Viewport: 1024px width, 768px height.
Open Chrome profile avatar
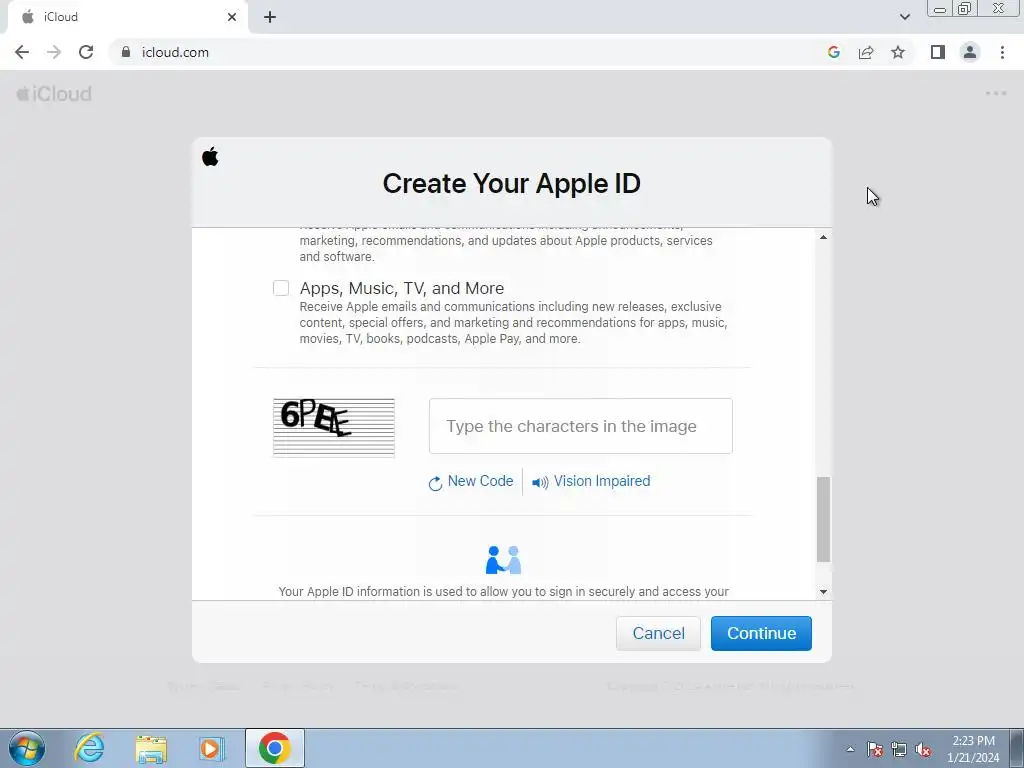point(970,52)
